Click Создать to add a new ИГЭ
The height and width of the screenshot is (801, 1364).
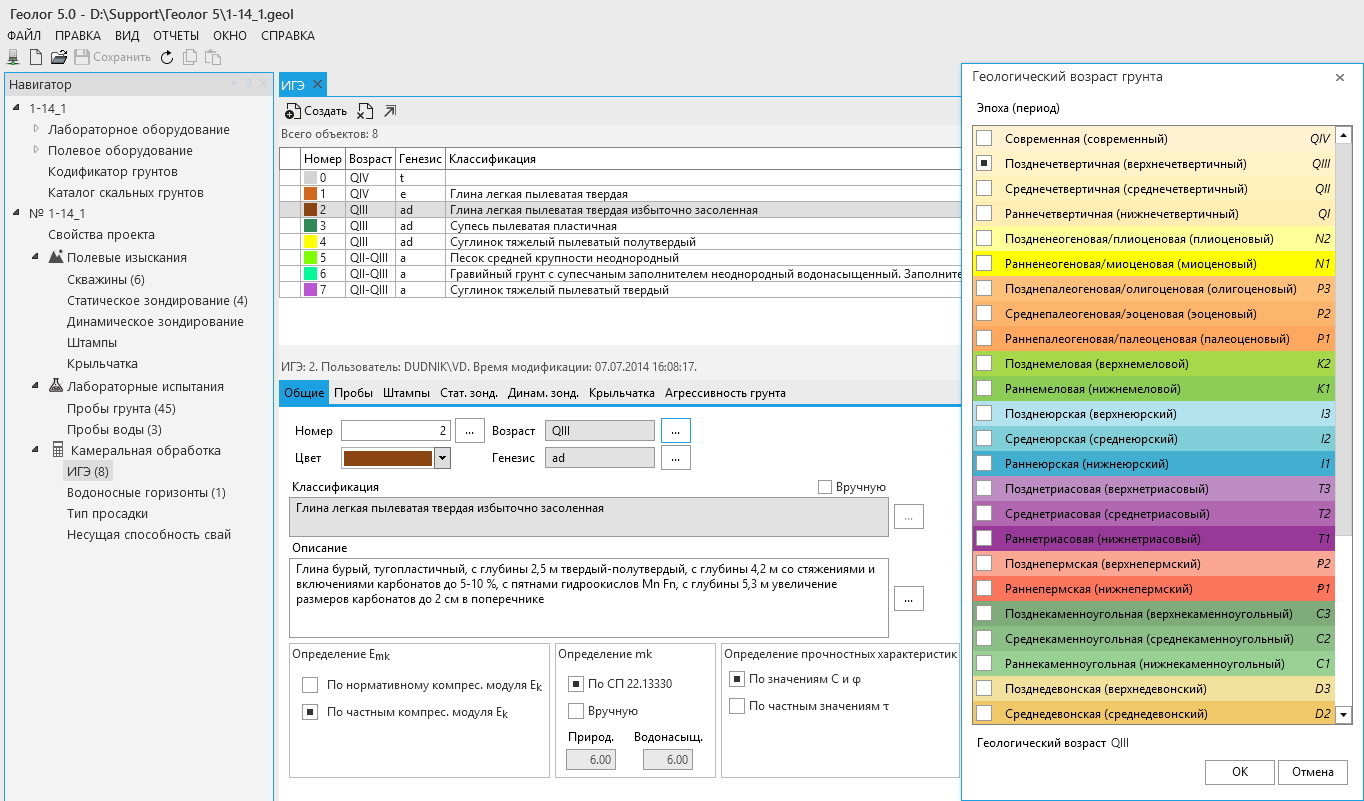click(x=316, y=111)
